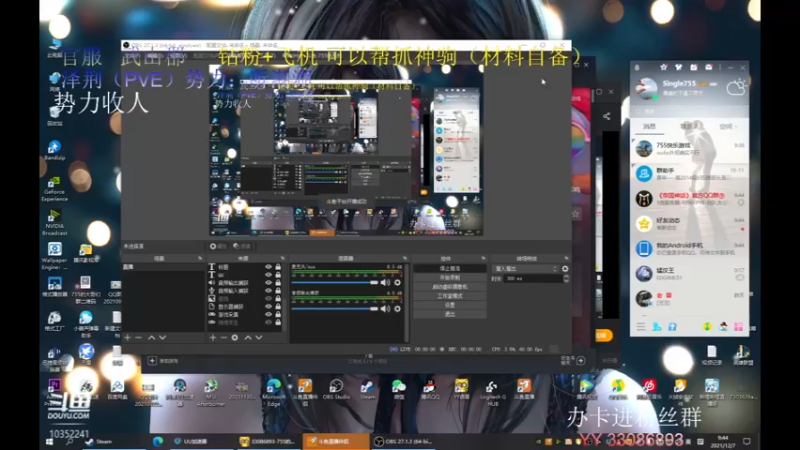Click 开始录制 button in OBS controls
The width and height of the screenshot is (800, 450).
[449, 278]
